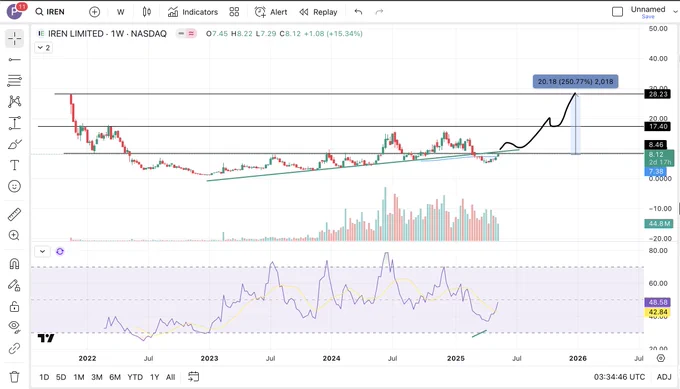This screenshot has width=680, height=389.
Task: Open the Fibonacci and Gann tools
Action: click(14, 80)
